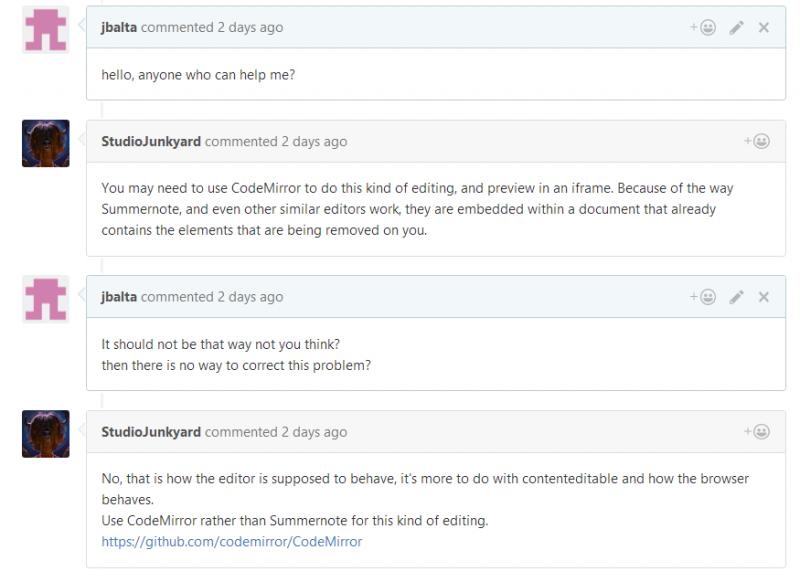Open jbalta profile from first comment header
The width and height of the screenshot is (800, 571).
[119, 28]
